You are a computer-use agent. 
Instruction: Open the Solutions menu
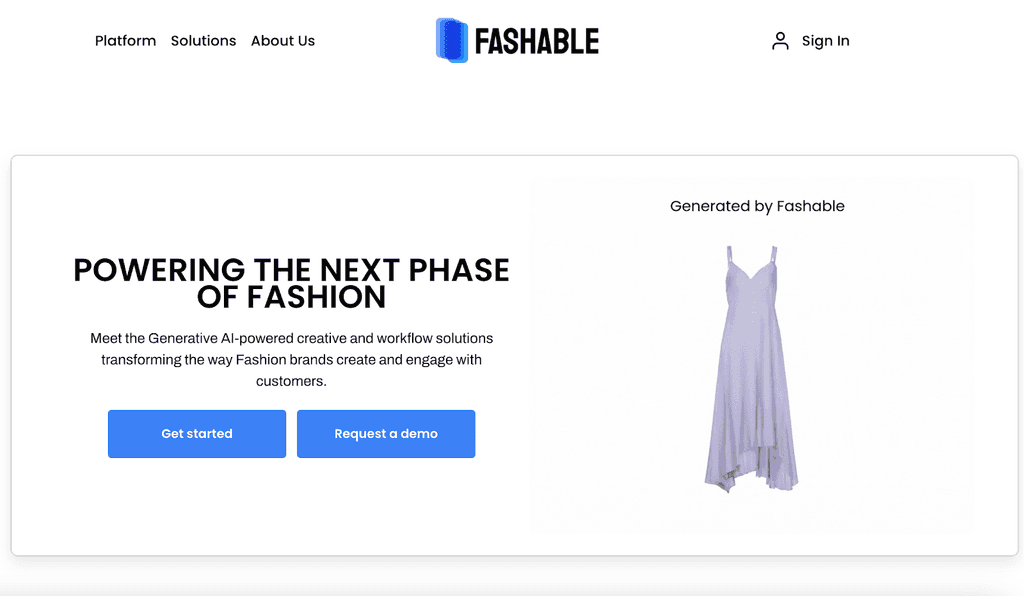tap(203, 41)
